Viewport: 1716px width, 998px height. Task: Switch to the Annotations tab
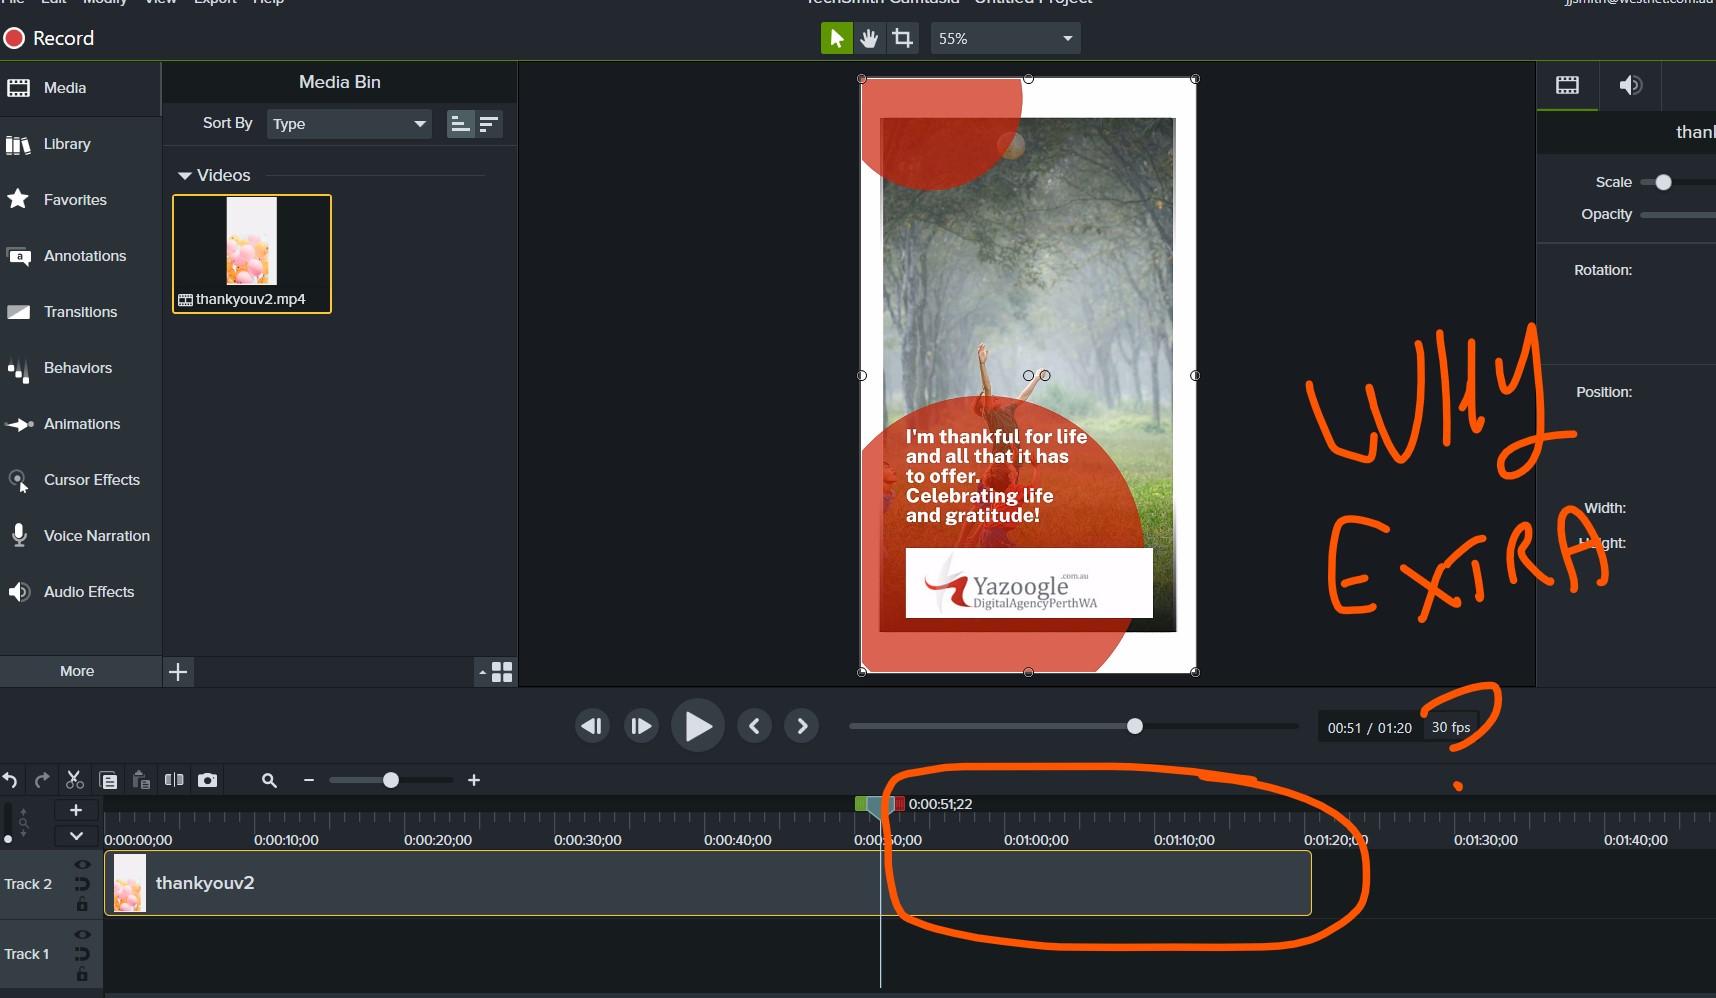[x=84, y=256]
